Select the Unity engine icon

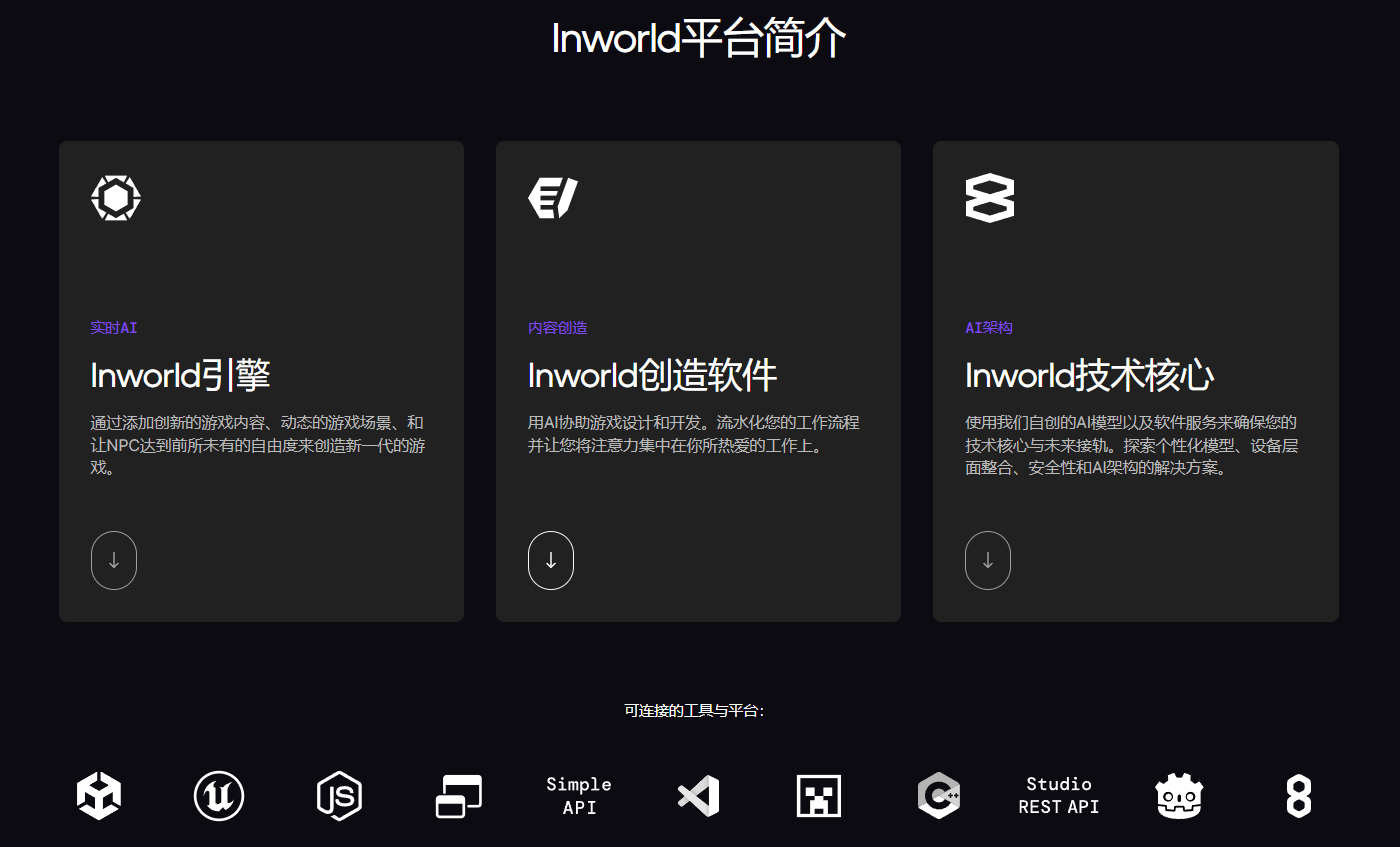[98, 796]
